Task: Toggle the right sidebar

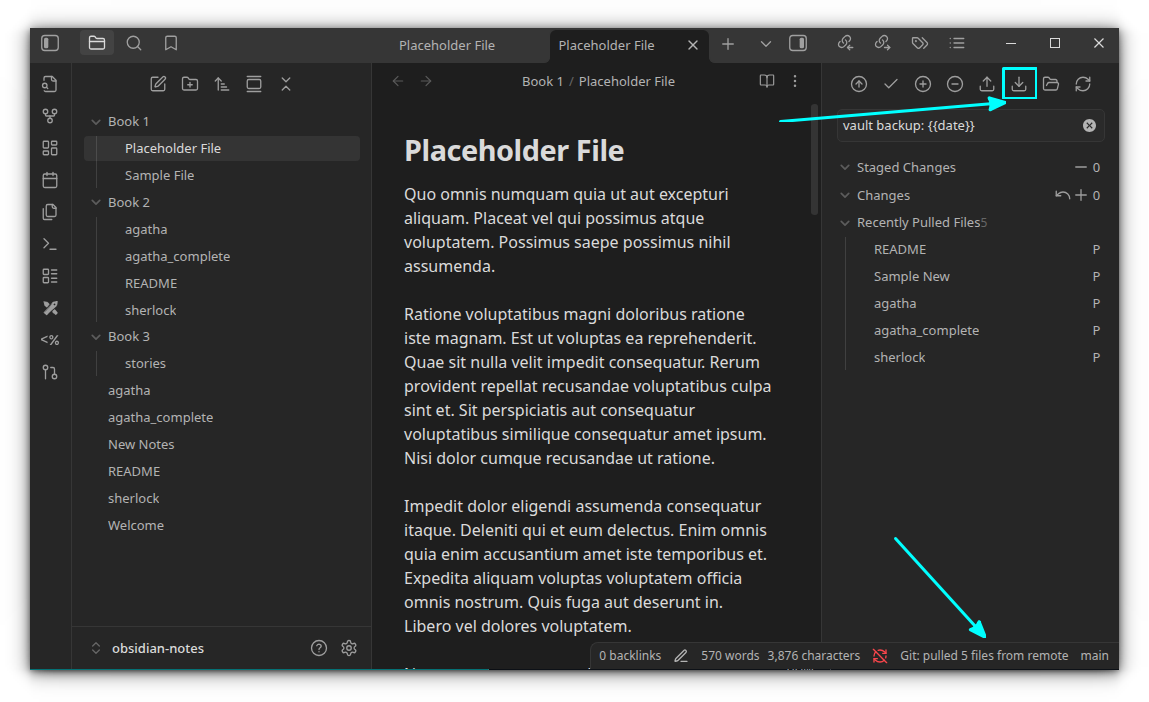Action: pos(798,43)
